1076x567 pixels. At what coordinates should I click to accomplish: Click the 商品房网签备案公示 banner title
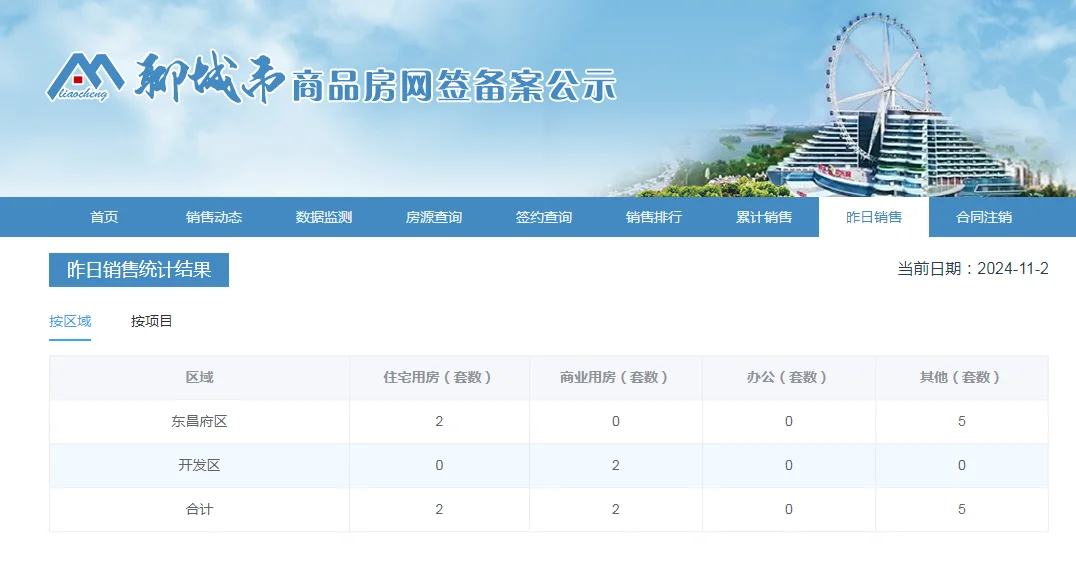pos(454,87)
